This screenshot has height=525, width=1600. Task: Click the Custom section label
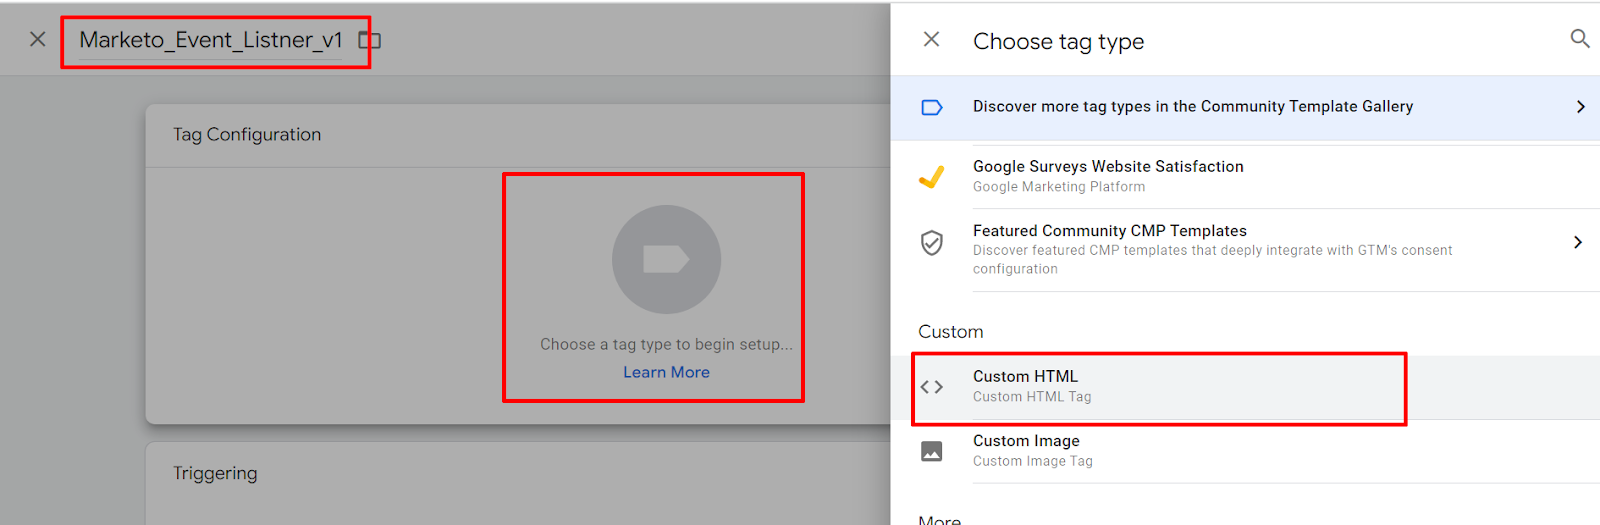pyautogui.click(x=950, y=332)
